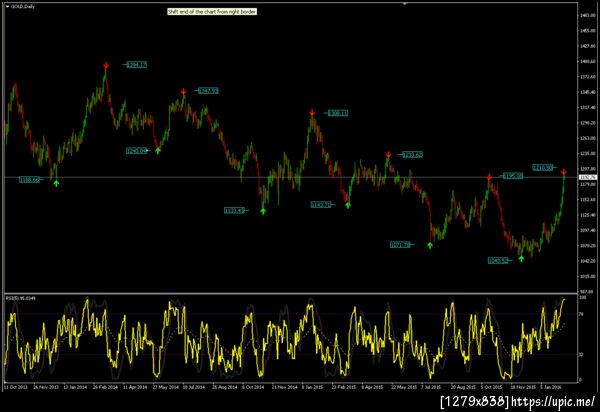This screenshot has width=600, height=412.
Task: Click the current price tag on the right scale
Action: tap(588, 178)
